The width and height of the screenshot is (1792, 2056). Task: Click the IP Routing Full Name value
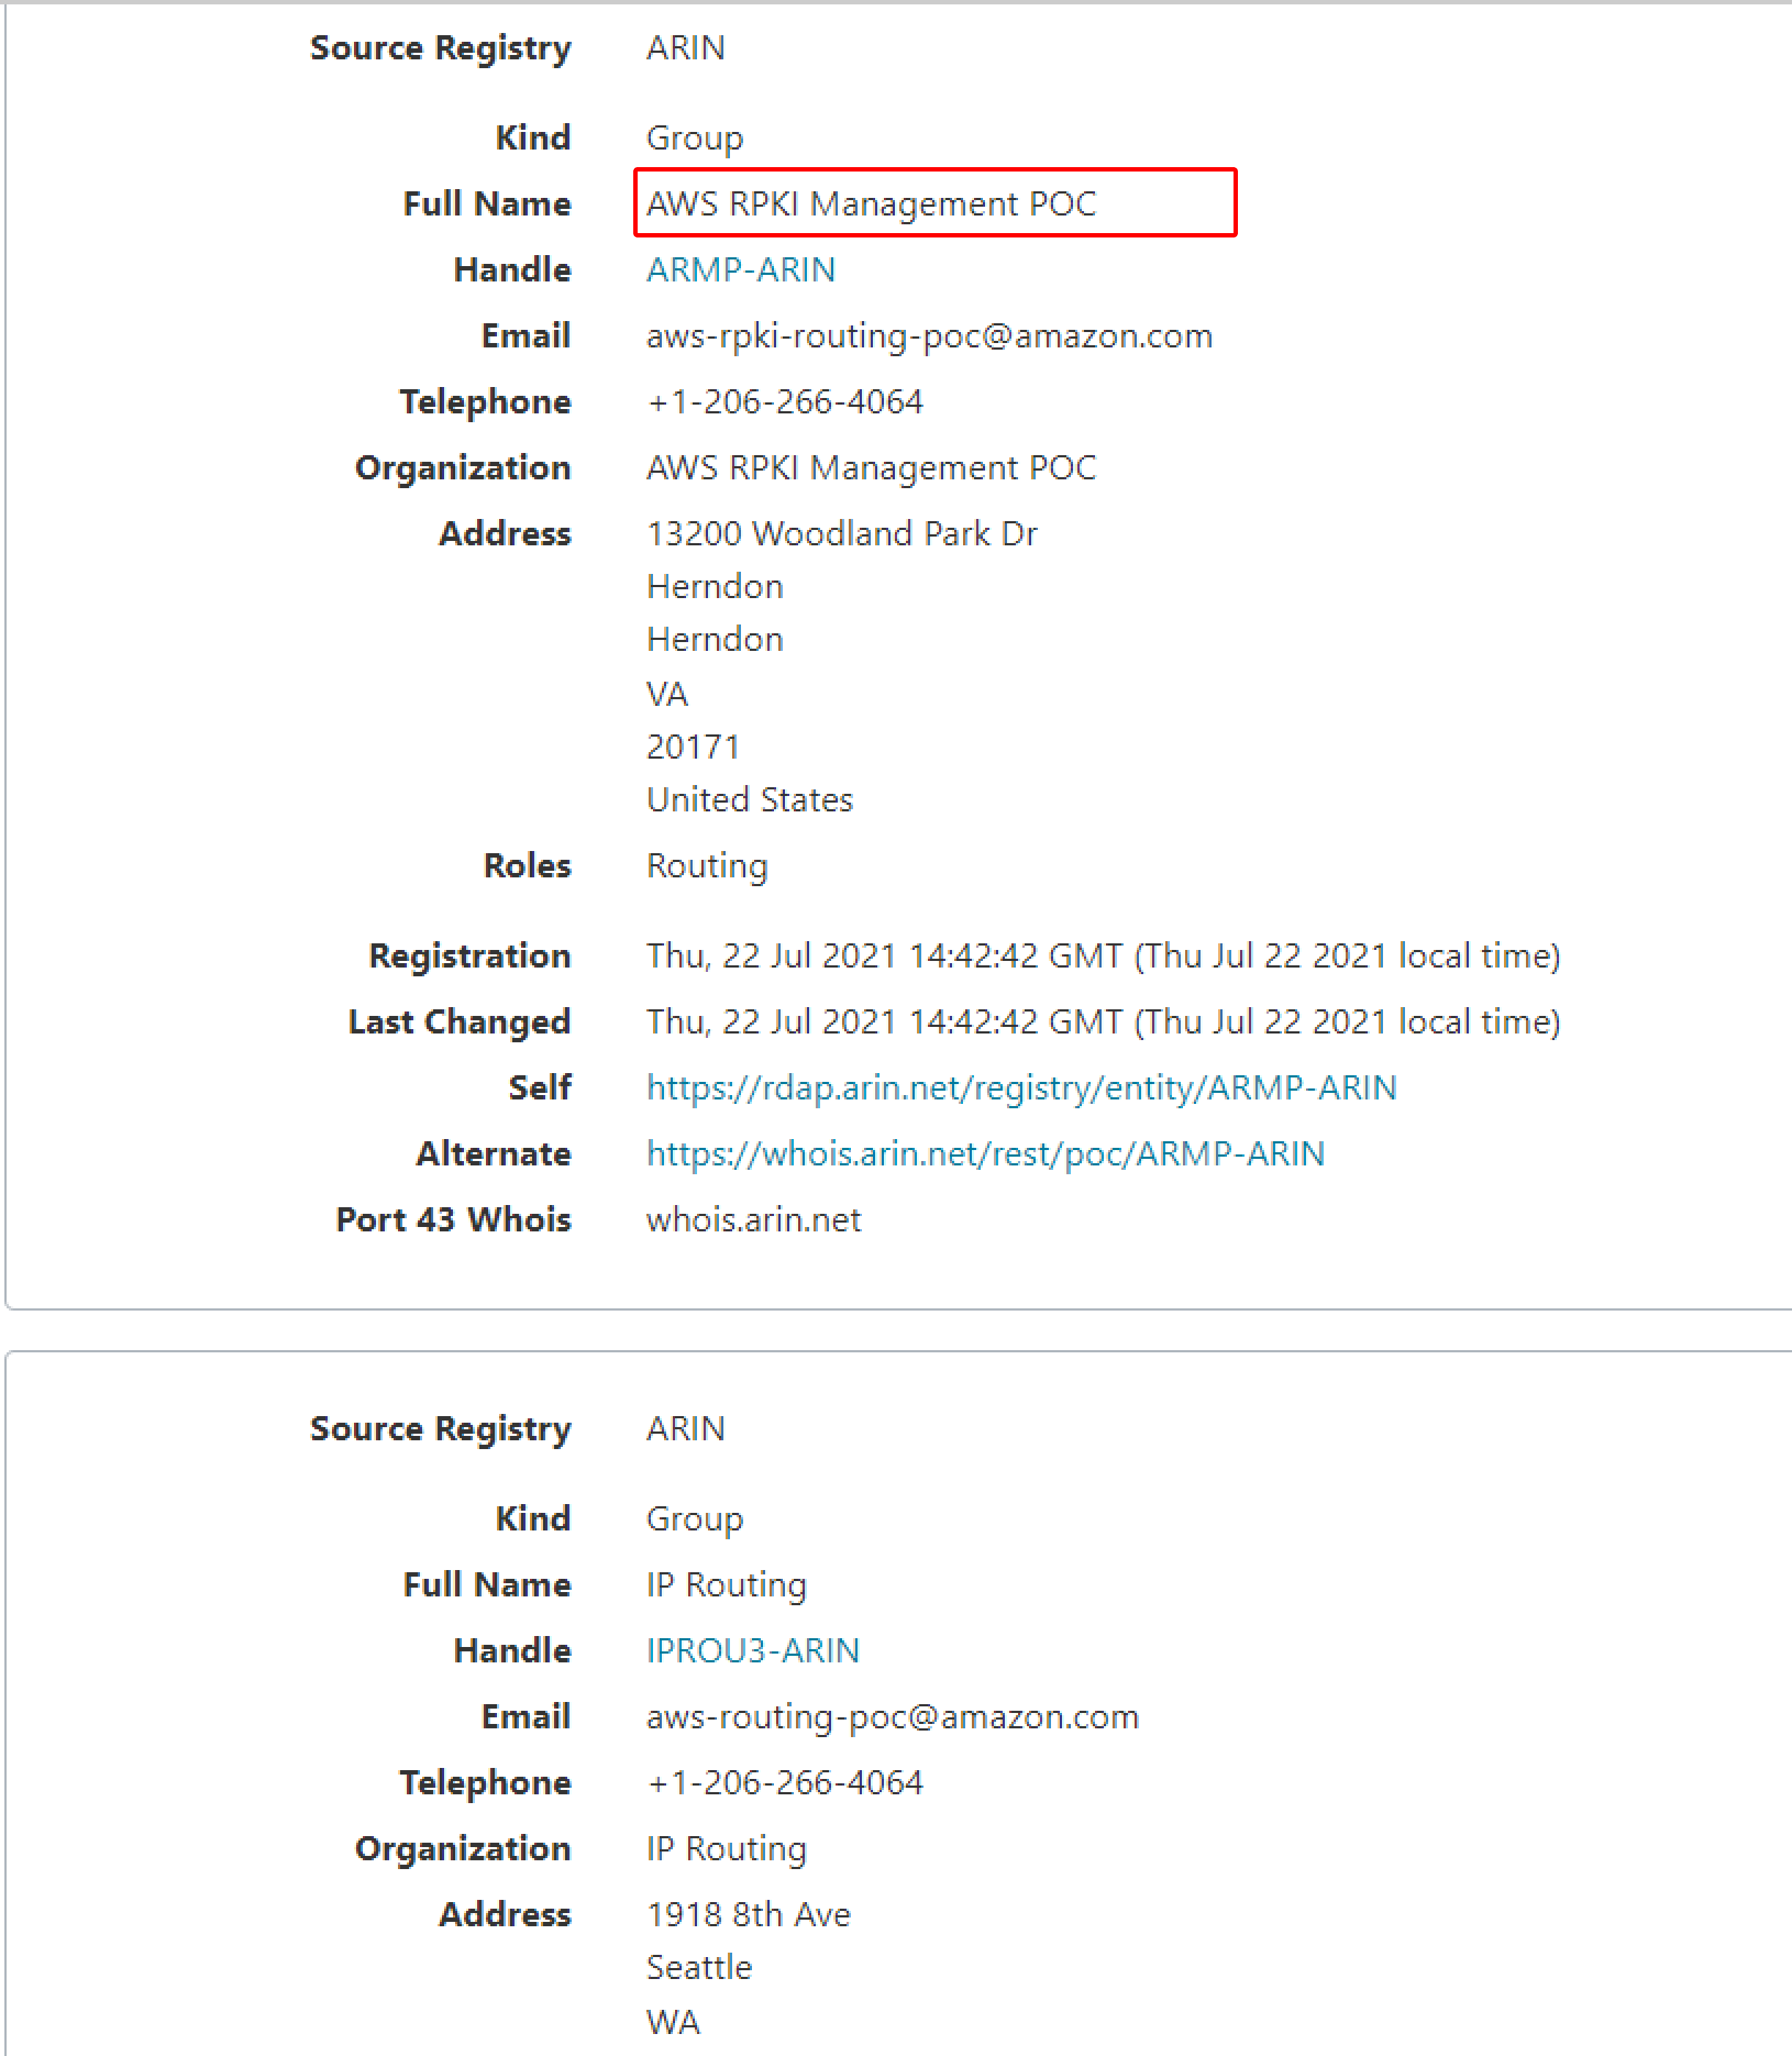726,1585
